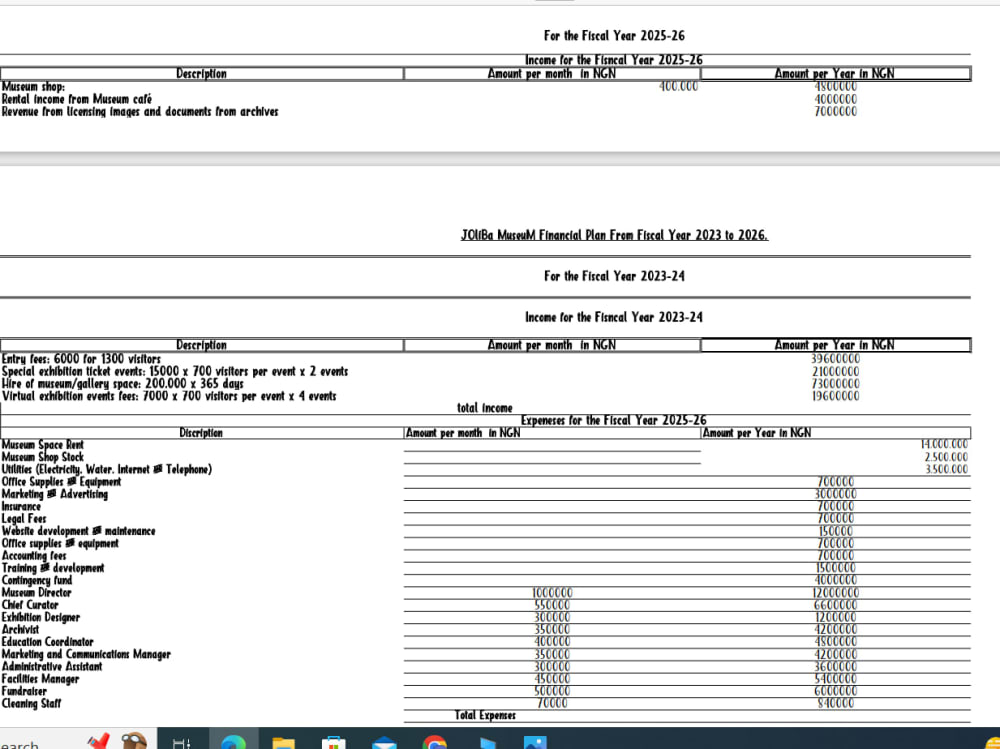The height and width of the screenshot is (749, 1000).
Task: Select the 'Museum Space Rent' expense row
Action: 43,445
